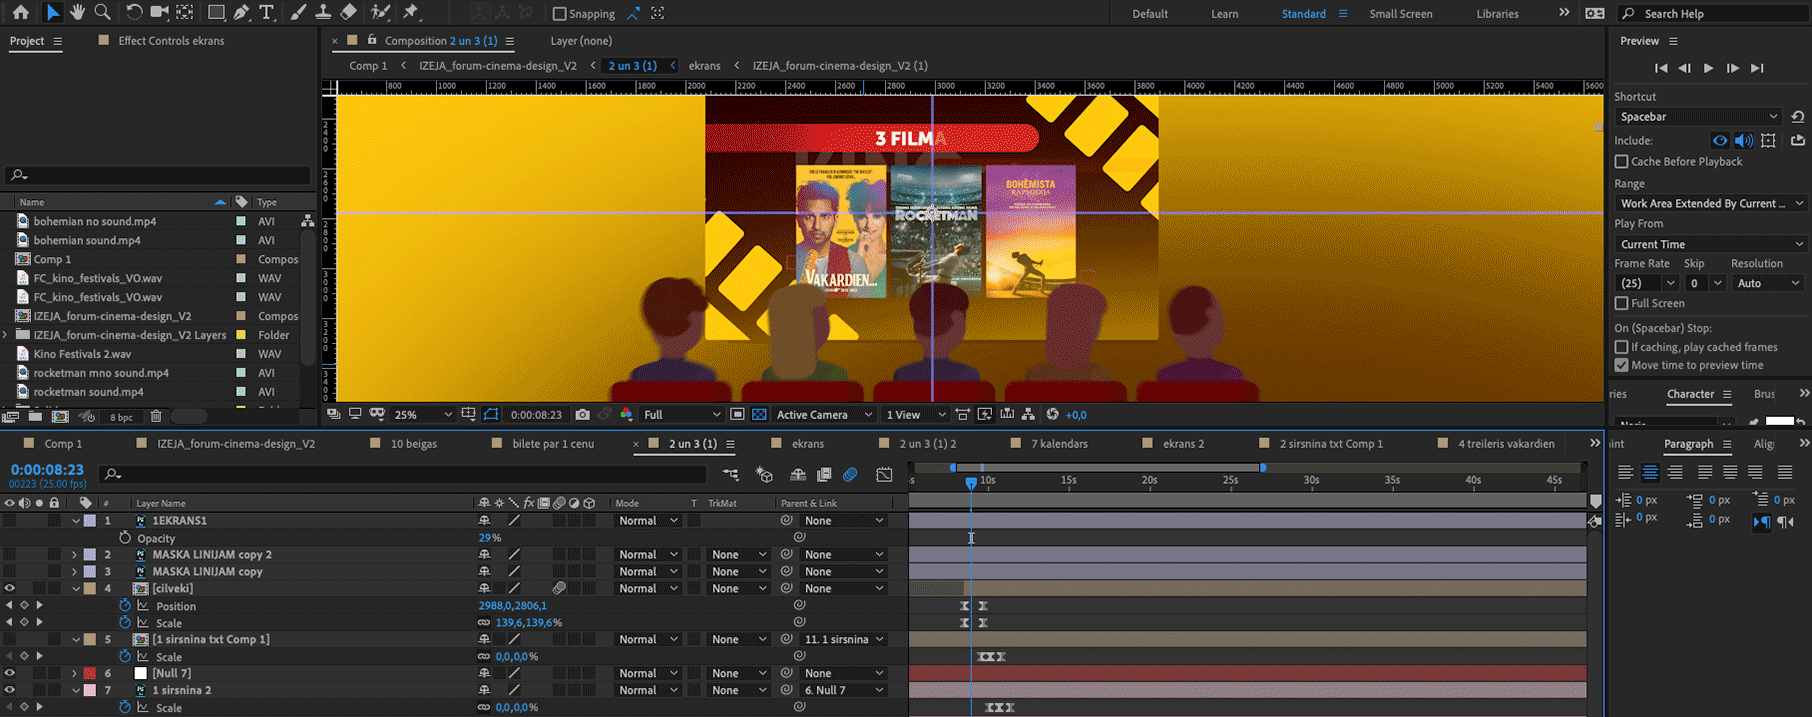Switch to Small Screen workspace
This screenshot has width=1812, height=717.
(1400, 14)
